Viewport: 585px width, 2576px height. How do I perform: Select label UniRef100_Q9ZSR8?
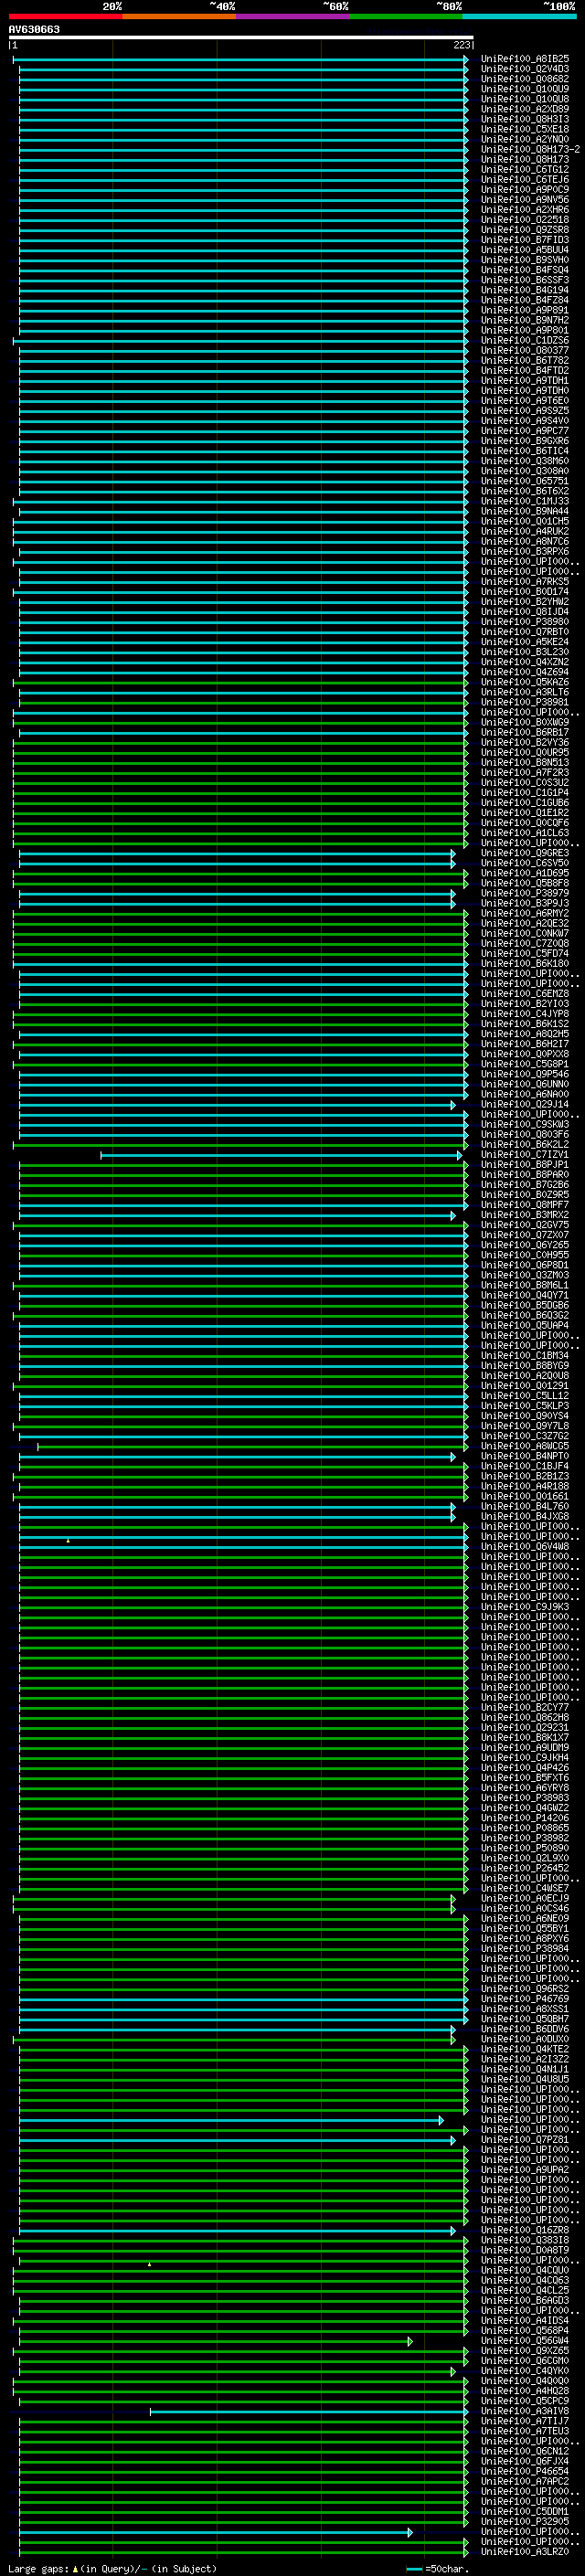525,230
